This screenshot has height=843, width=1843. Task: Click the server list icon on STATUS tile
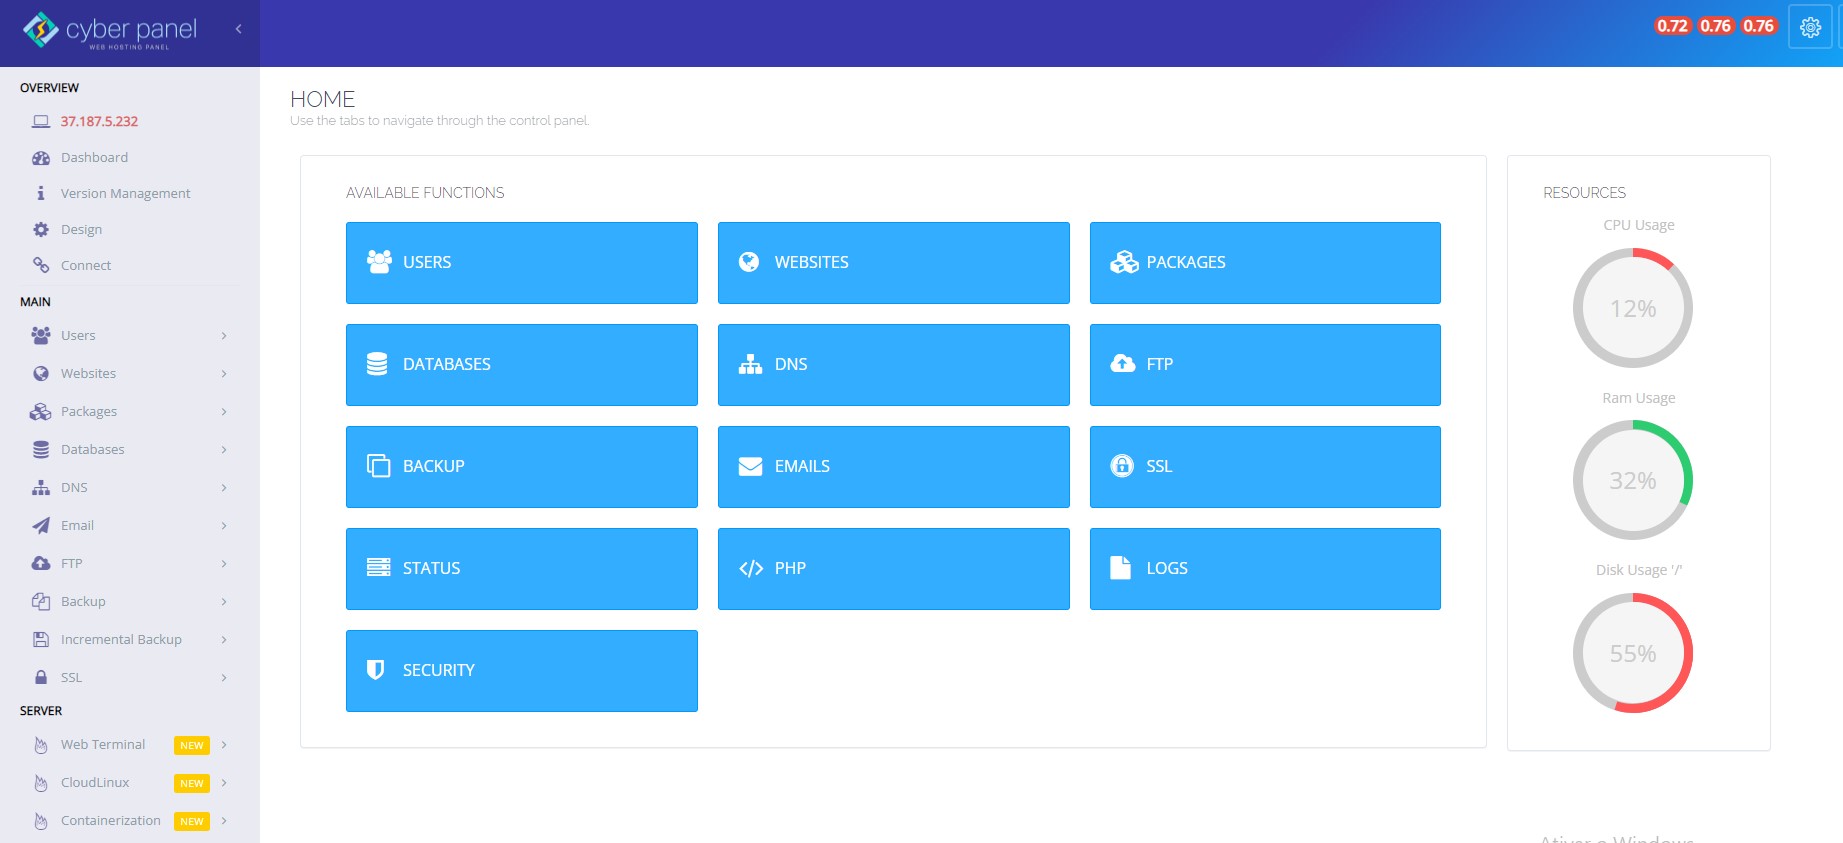click(379, 567)
